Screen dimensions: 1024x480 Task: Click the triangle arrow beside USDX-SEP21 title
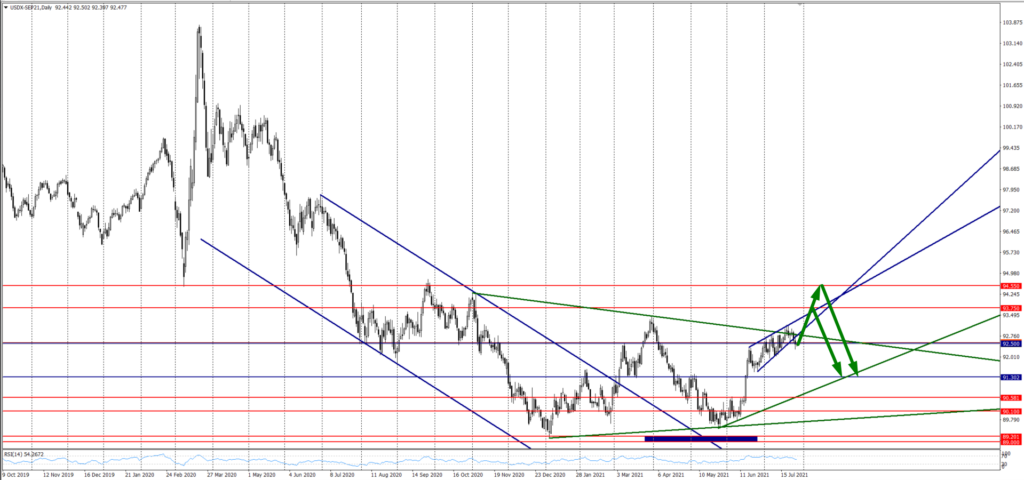(x=5, y=6)
